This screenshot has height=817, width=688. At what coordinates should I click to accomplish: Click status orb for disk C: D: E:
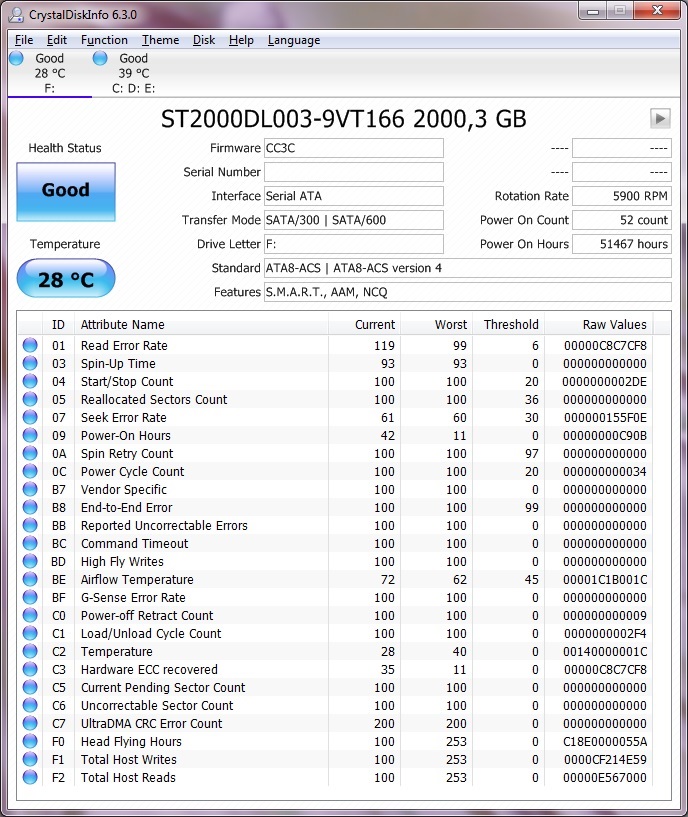tap(100, 58)
